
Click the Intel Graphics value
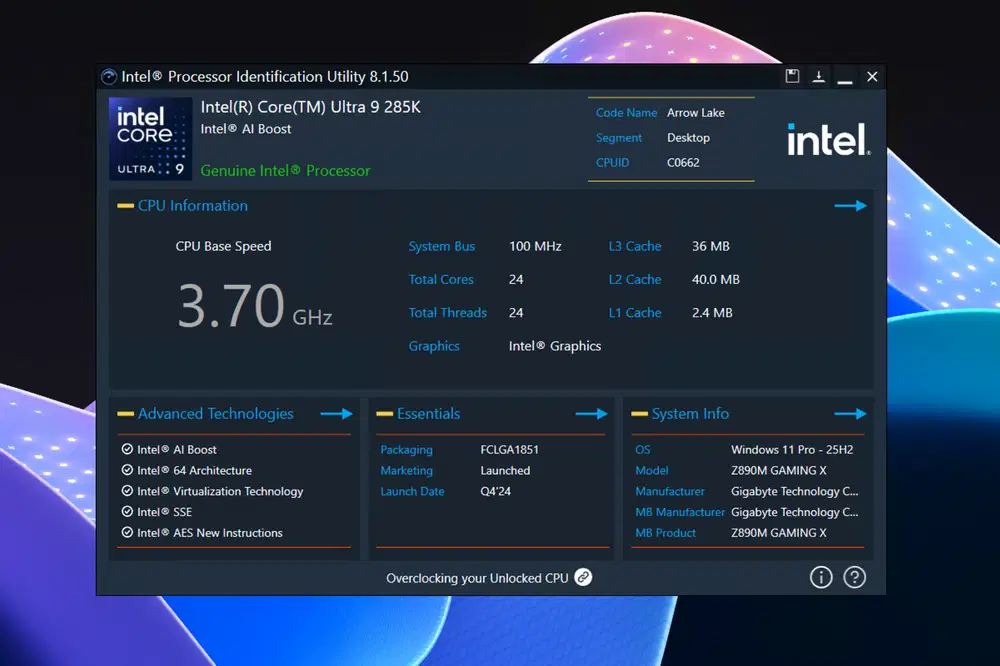(555, 346)
